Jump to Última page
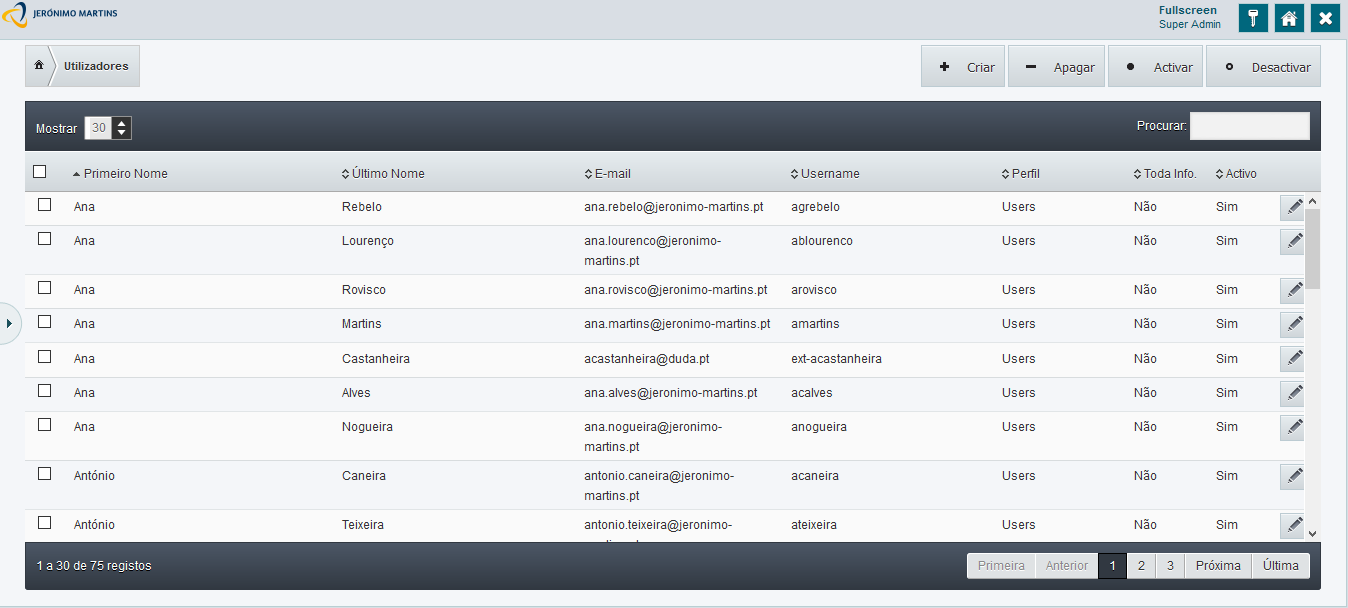This screenshot has width=1348, height=608. 1281,565
